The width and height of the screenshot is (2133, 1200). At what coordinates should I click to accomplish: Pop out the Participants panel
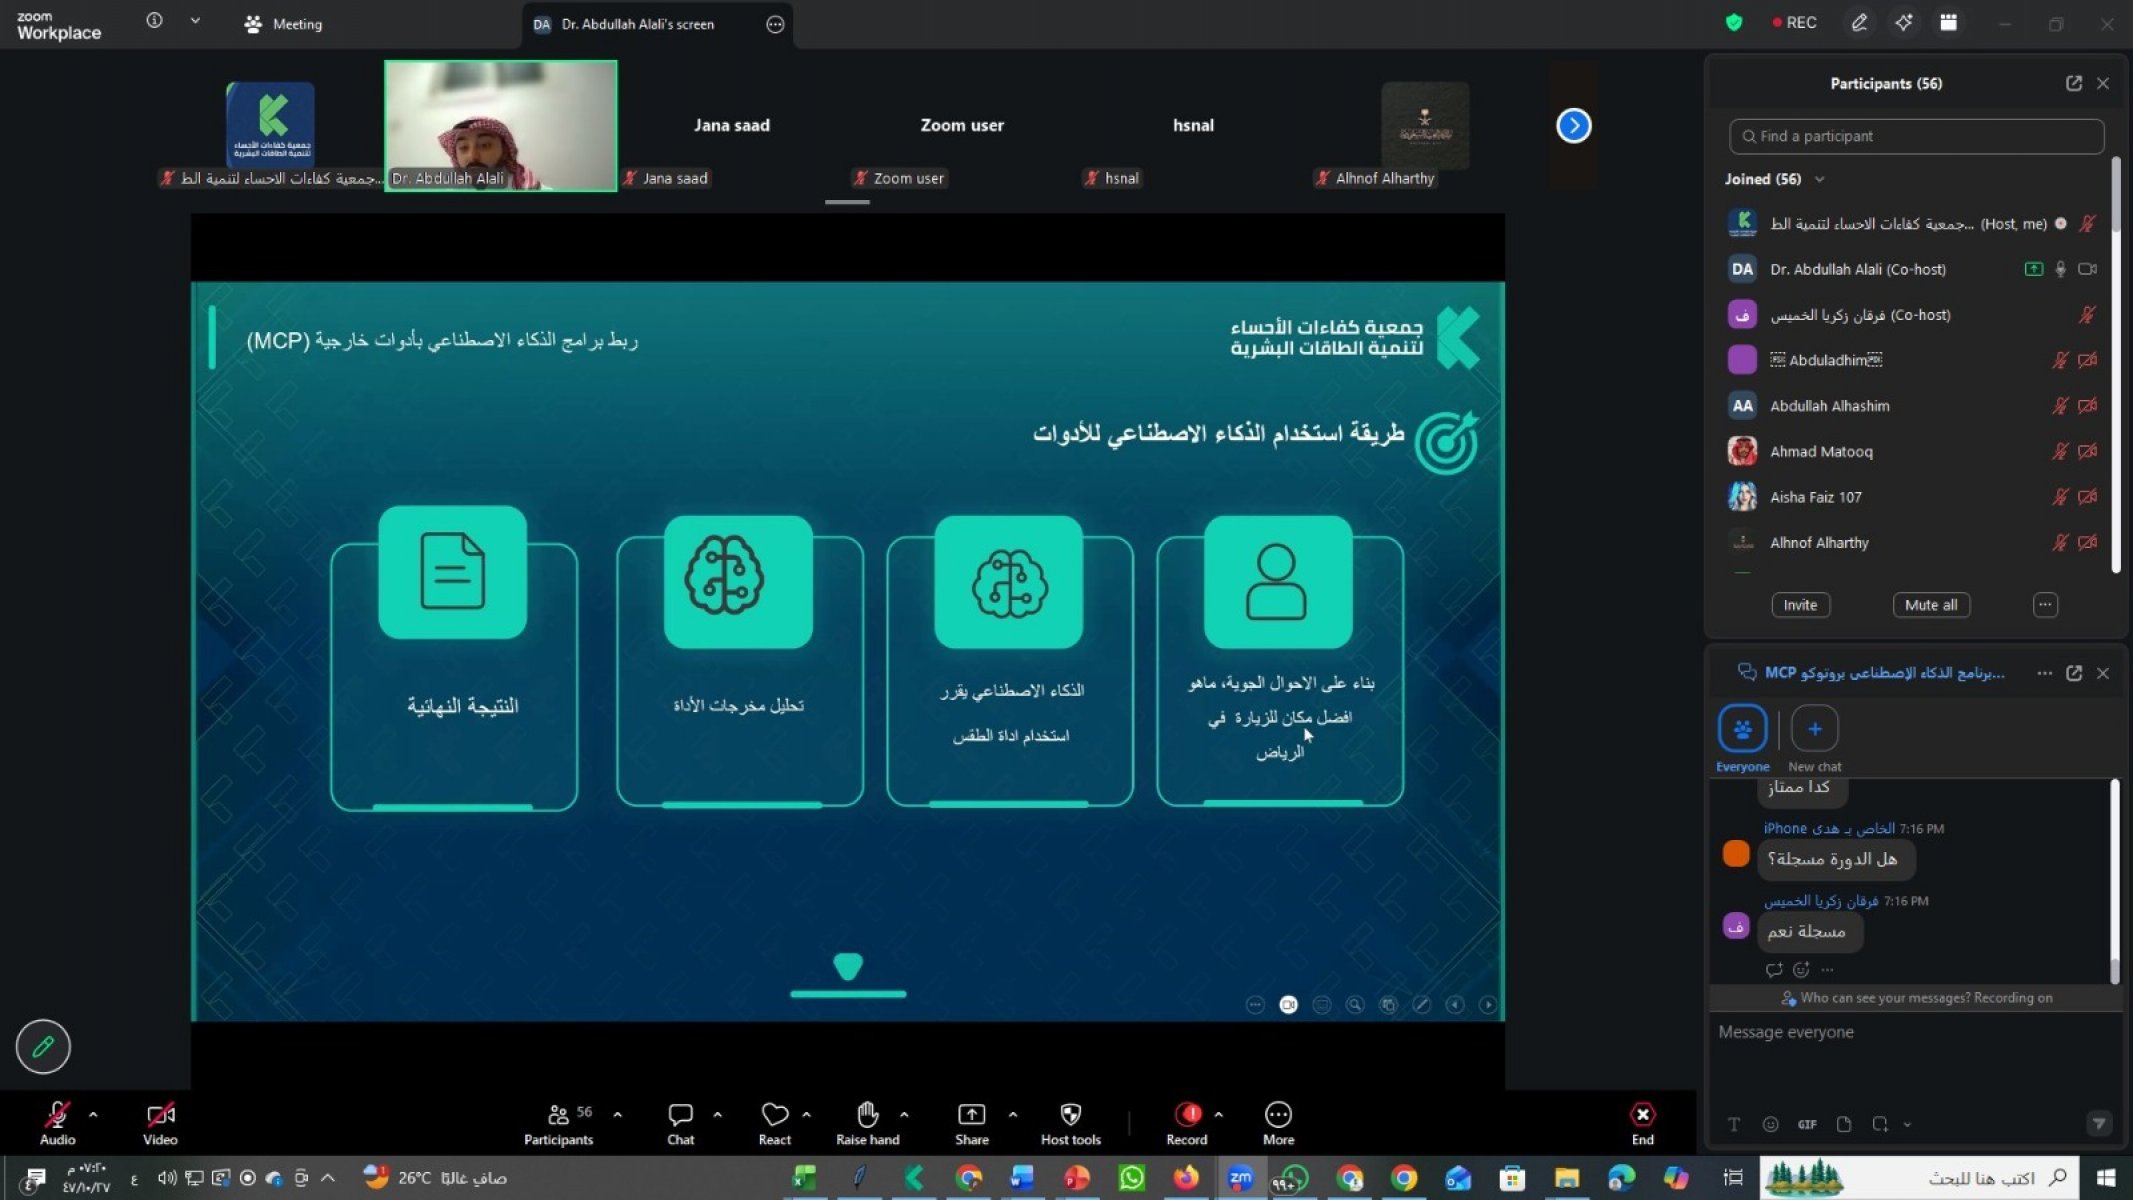[x=2074, y=83]
